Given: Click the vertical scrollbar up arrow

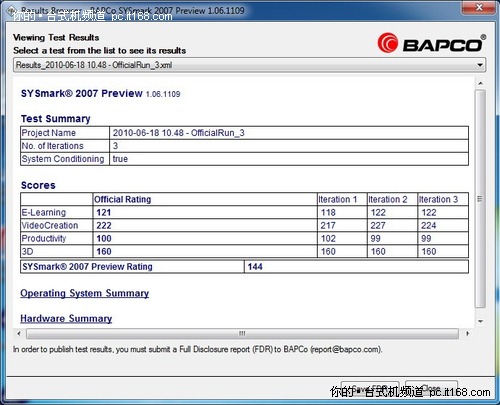Looking at the screenshot, I should 480,83.
